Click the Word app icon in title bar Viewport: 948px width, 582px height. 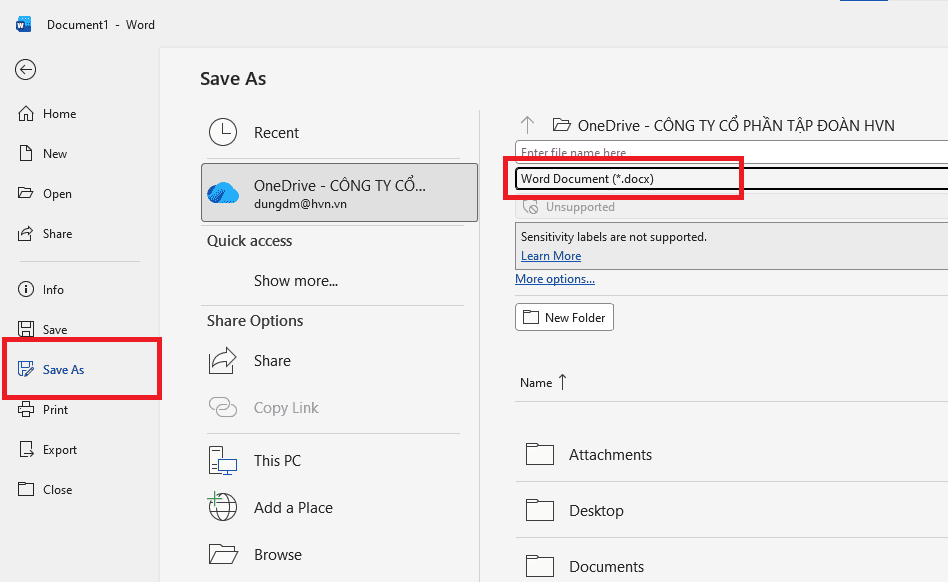point(24,24)
